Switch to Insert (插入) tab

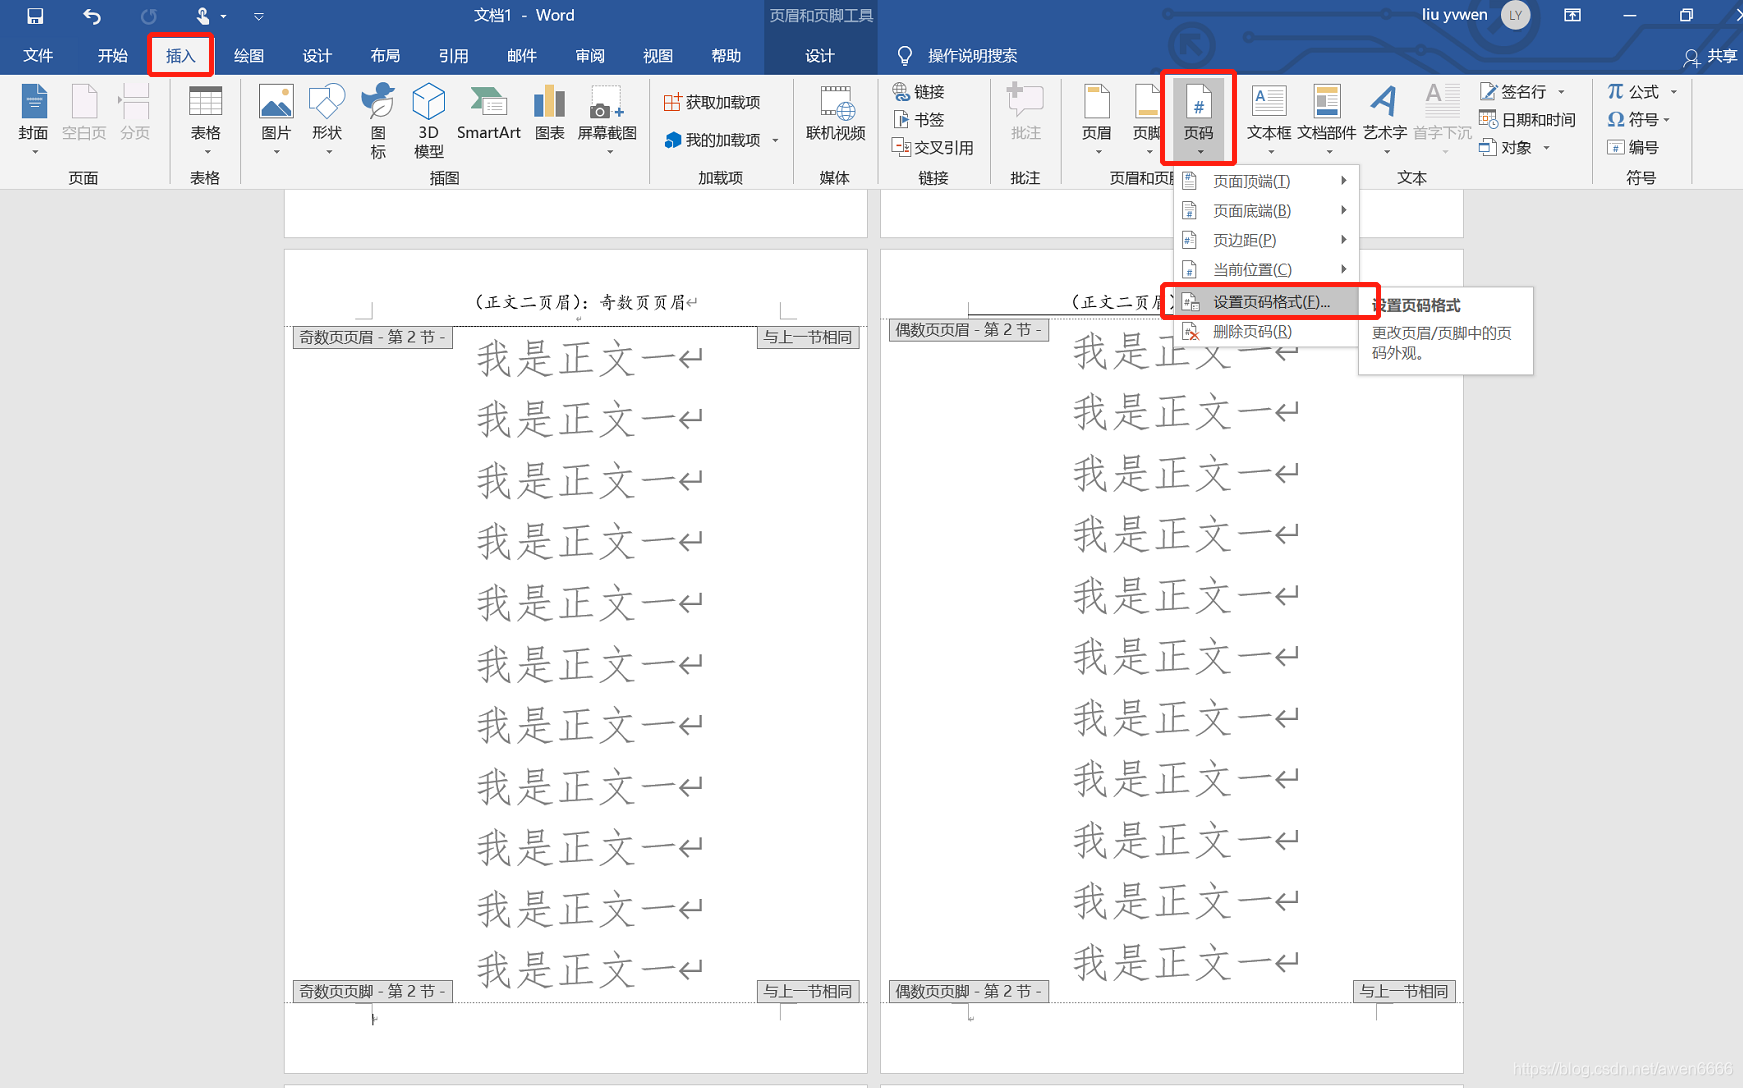(x=181, y=56)
